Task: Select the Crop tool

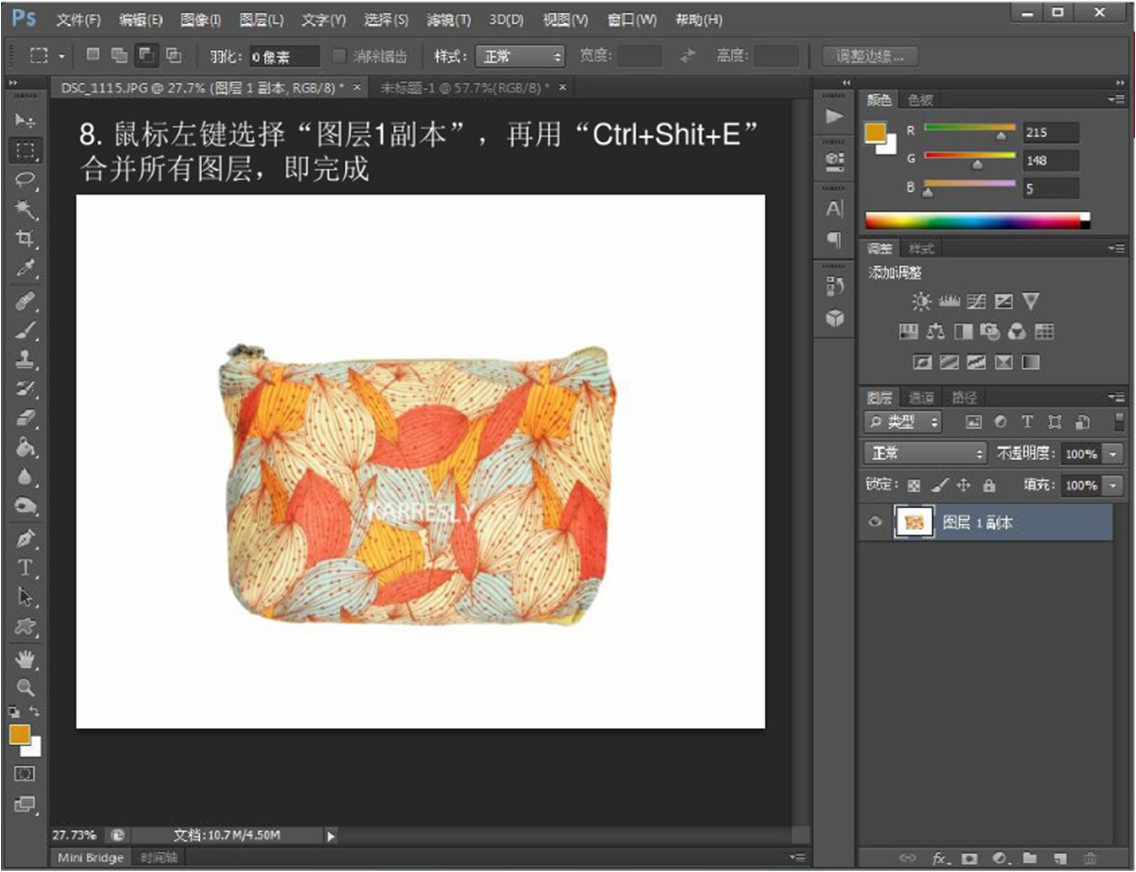Action: [25, 238]
